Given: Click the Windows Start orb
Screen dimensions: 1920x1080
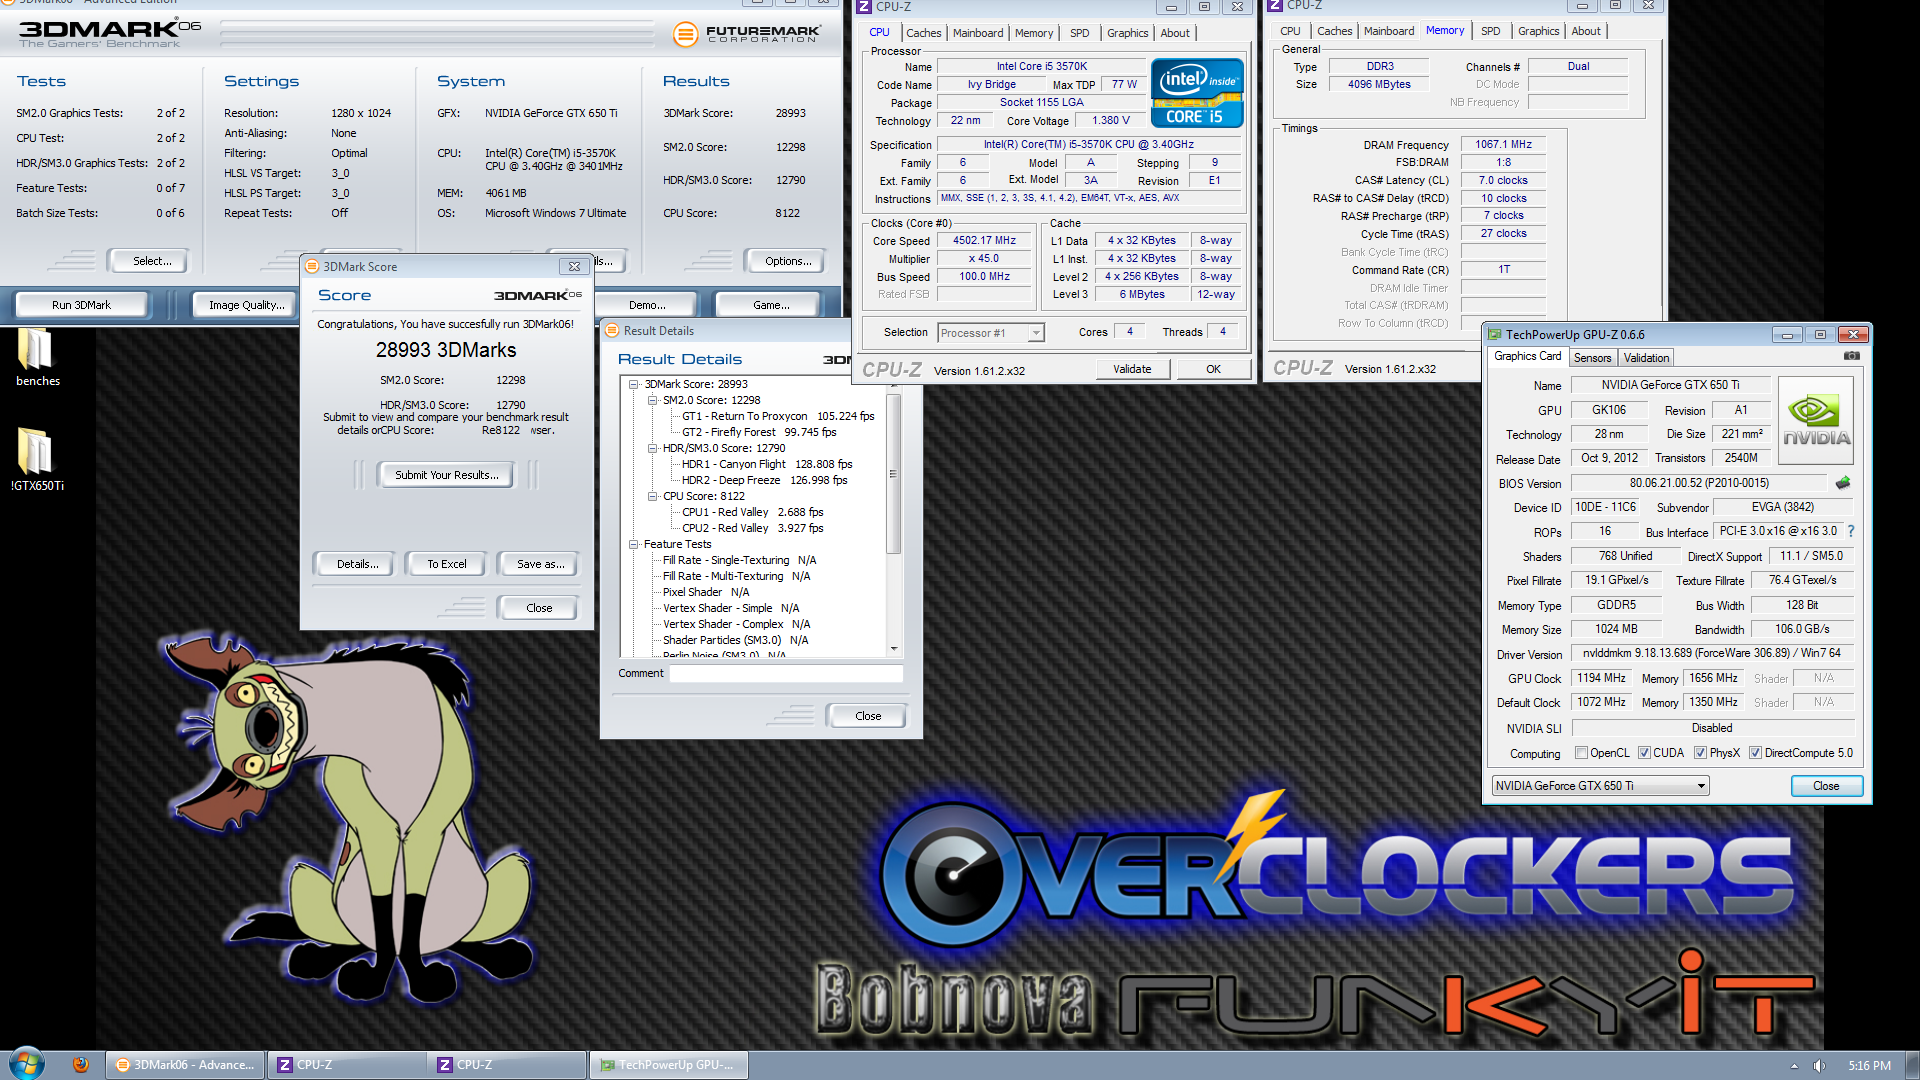Looking at the screenshot, I should (26, 1064).
